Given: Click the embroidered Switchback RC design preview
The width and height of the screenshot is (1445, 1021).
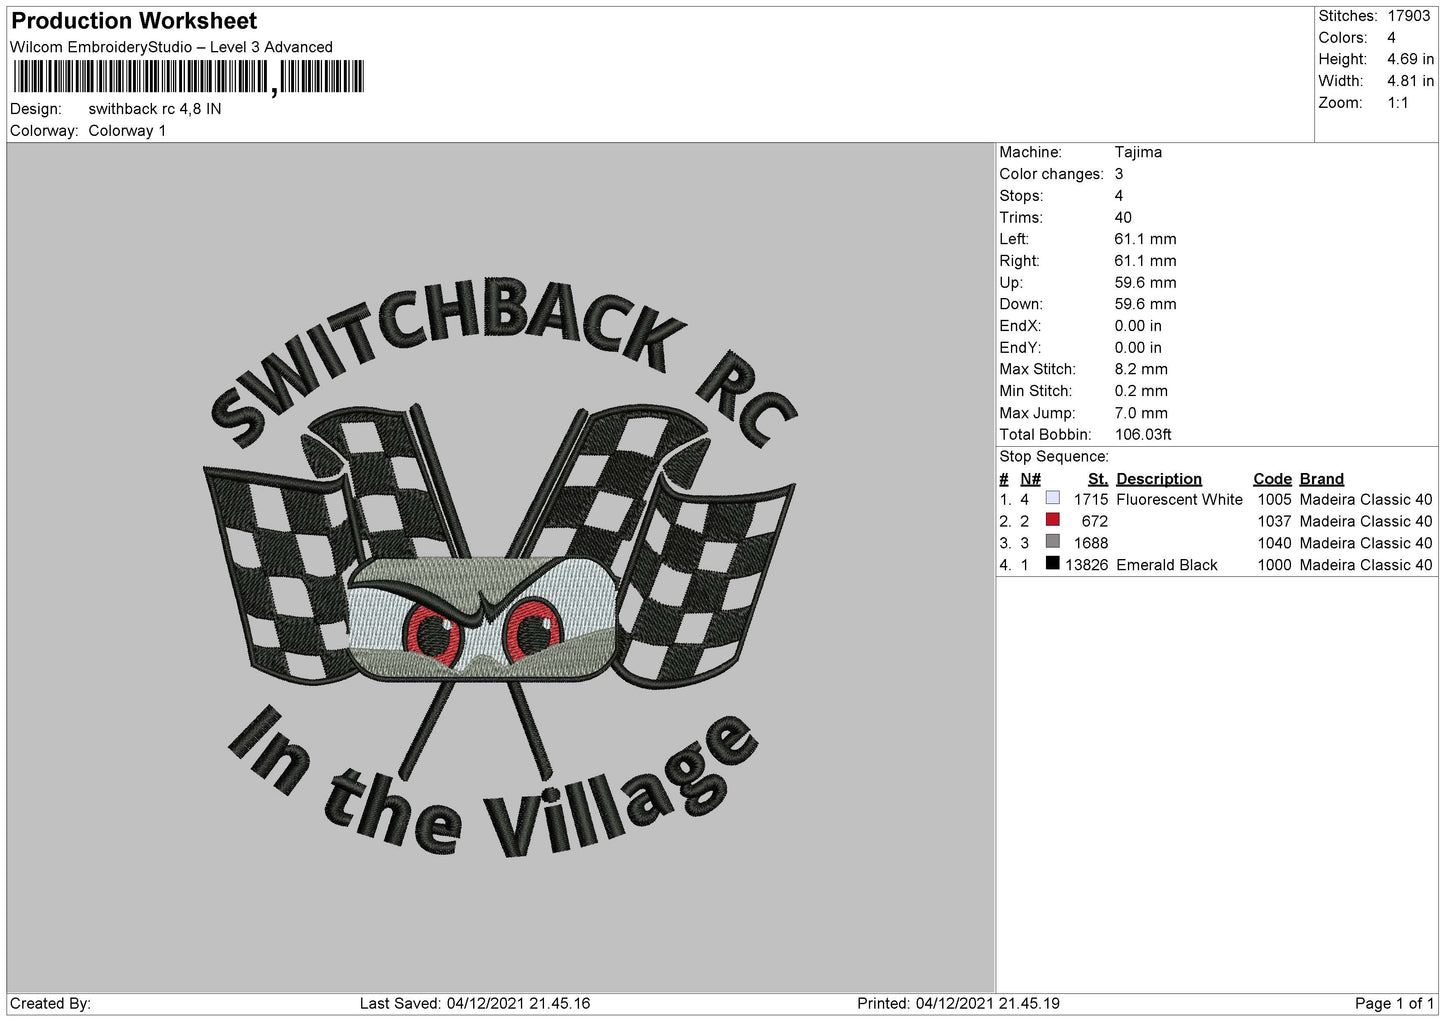Looking at the screenshot, I should click(x=500, y=568).
